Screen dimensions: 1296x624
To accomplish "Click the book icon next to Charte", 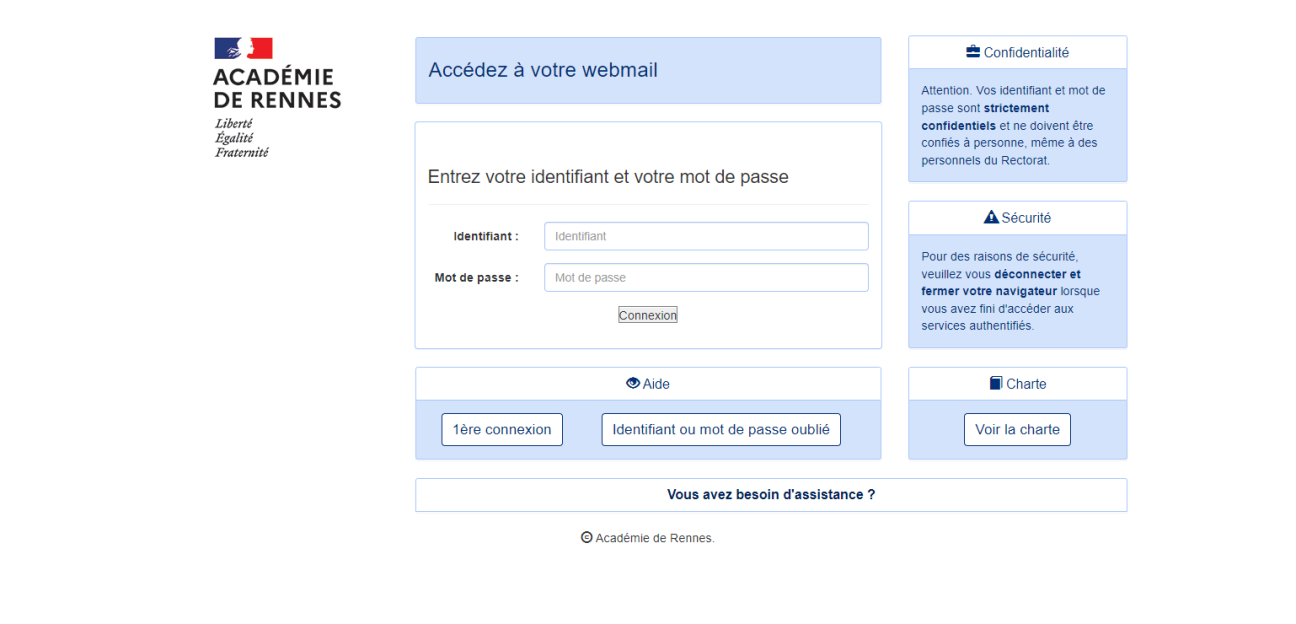I will point(994,383).
